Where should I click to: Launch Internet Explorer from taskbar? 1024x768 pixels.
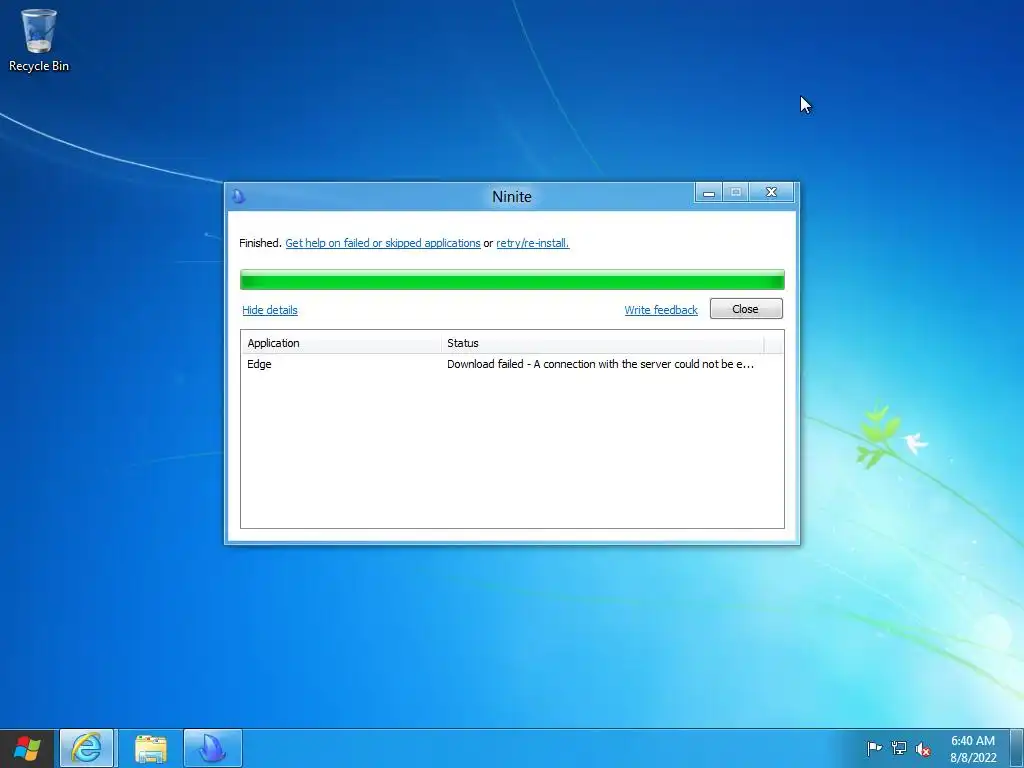[87, 748]
